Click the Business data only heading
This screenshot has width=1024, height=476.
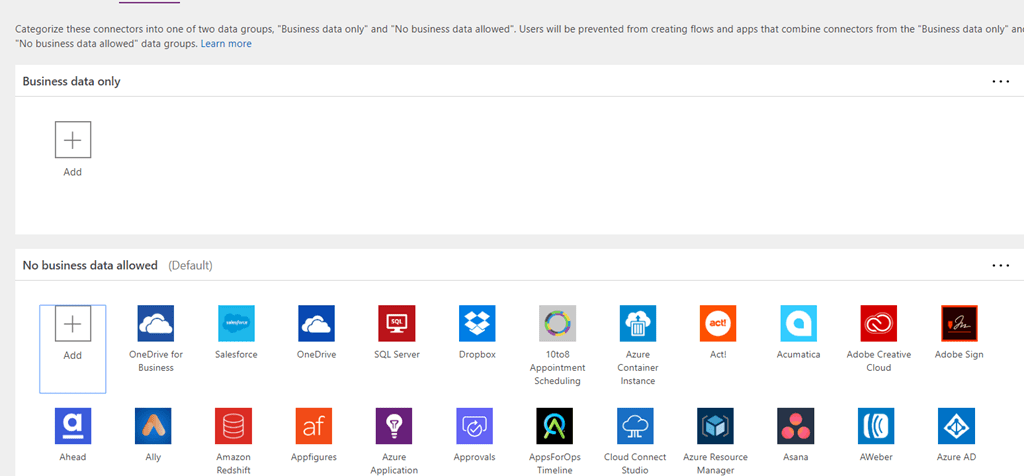point(71,82)
